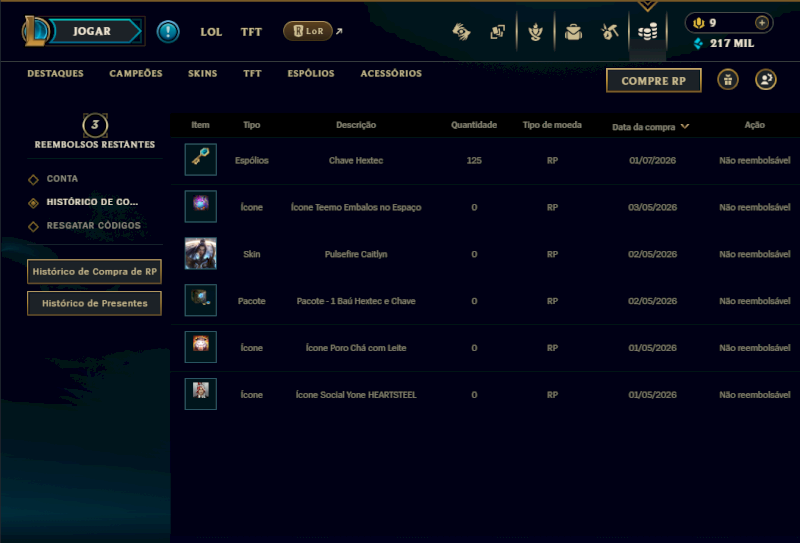This screenshot has height=543, width=800.
Task: Open the profile icon in top bar
Action: click(535, 32)
